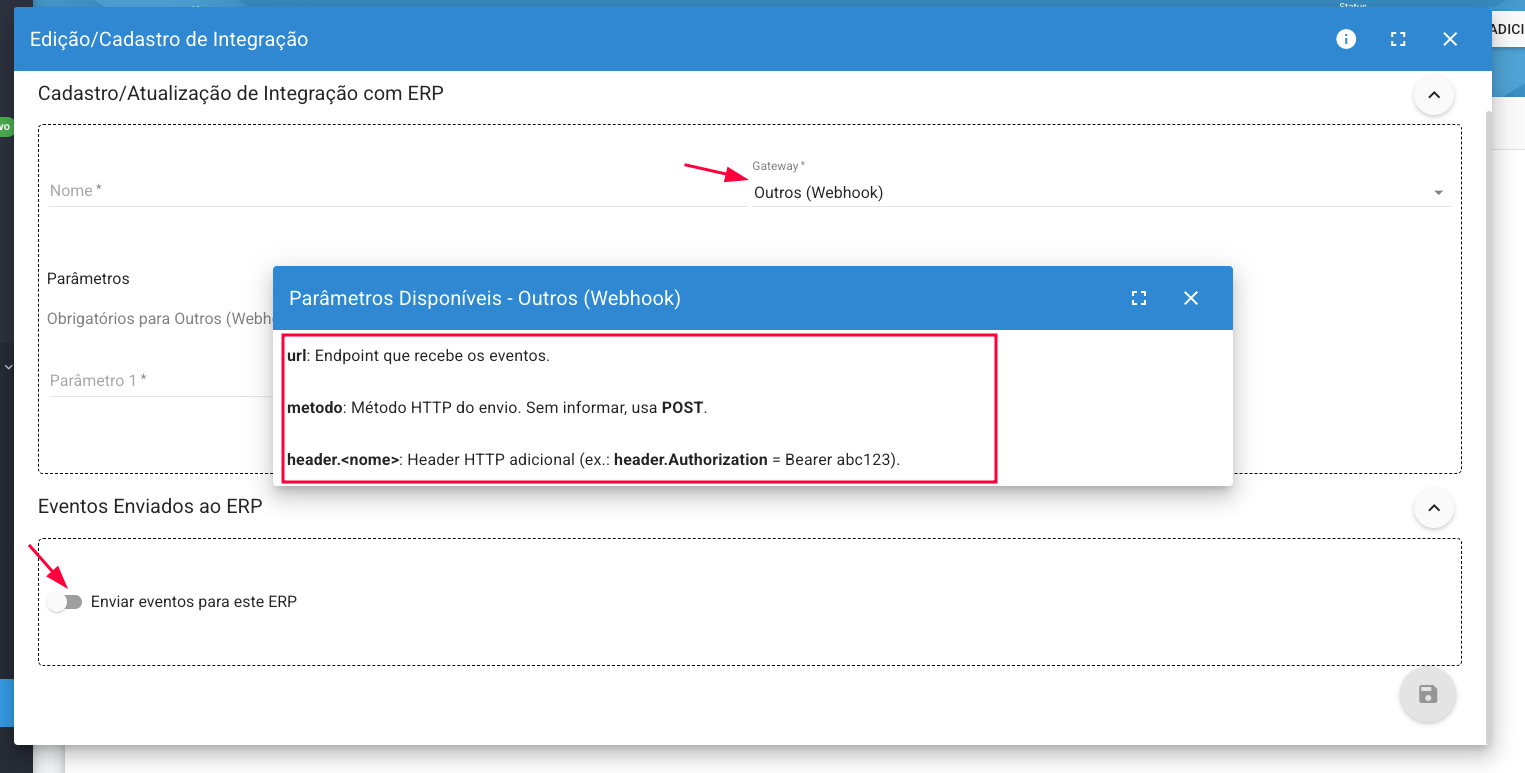Click the 'url' parameter description line
This screenshot has width=1525, height=773.
(x=418, y=355)
